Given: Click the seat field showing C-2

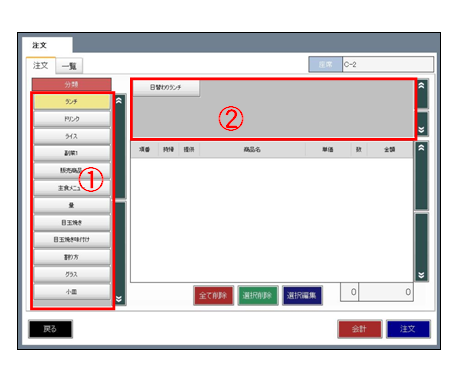Looking at the screenshot, I should (x=388, y=64).
